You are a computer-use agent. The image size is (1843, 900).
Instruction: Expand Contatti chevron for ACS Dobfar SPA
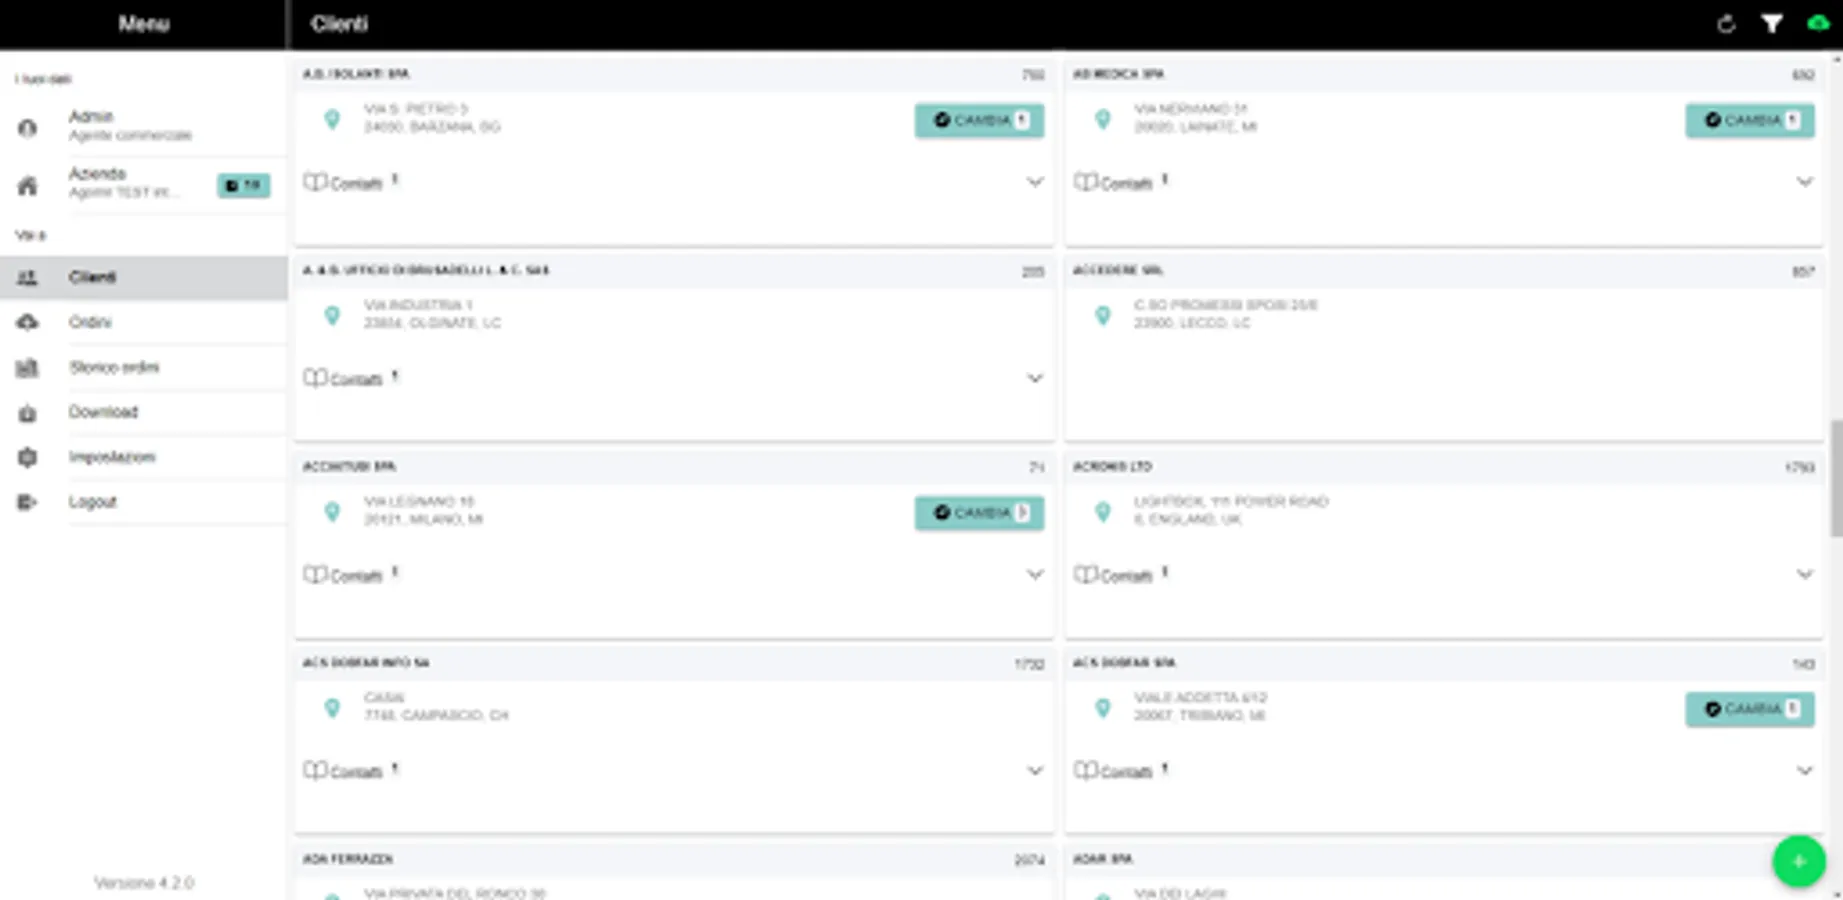point(1805,770)
